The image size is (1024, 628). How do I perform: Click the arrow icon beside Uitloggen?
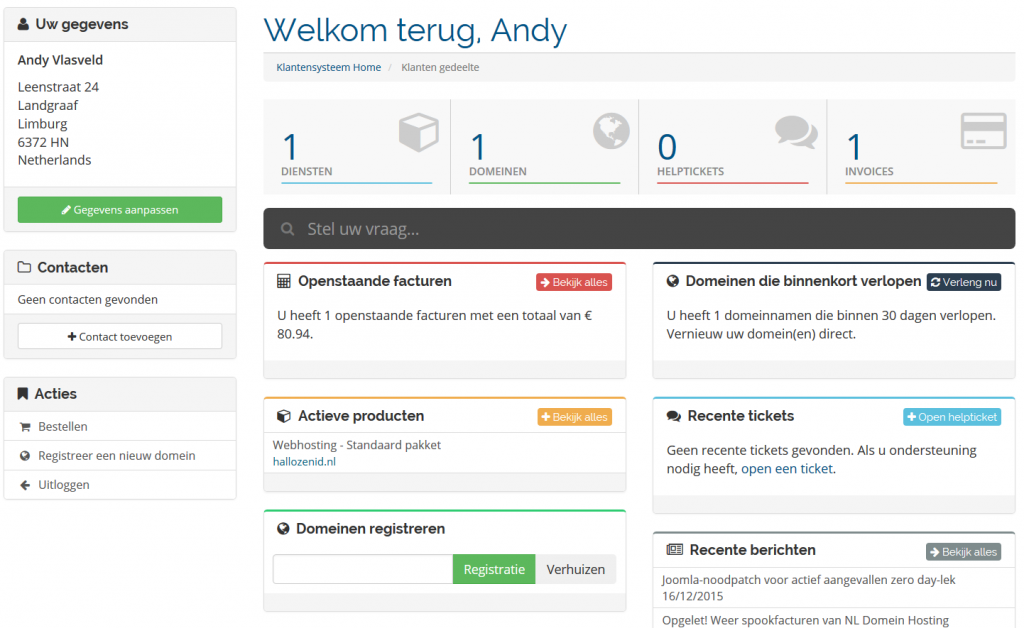[25, 485]
